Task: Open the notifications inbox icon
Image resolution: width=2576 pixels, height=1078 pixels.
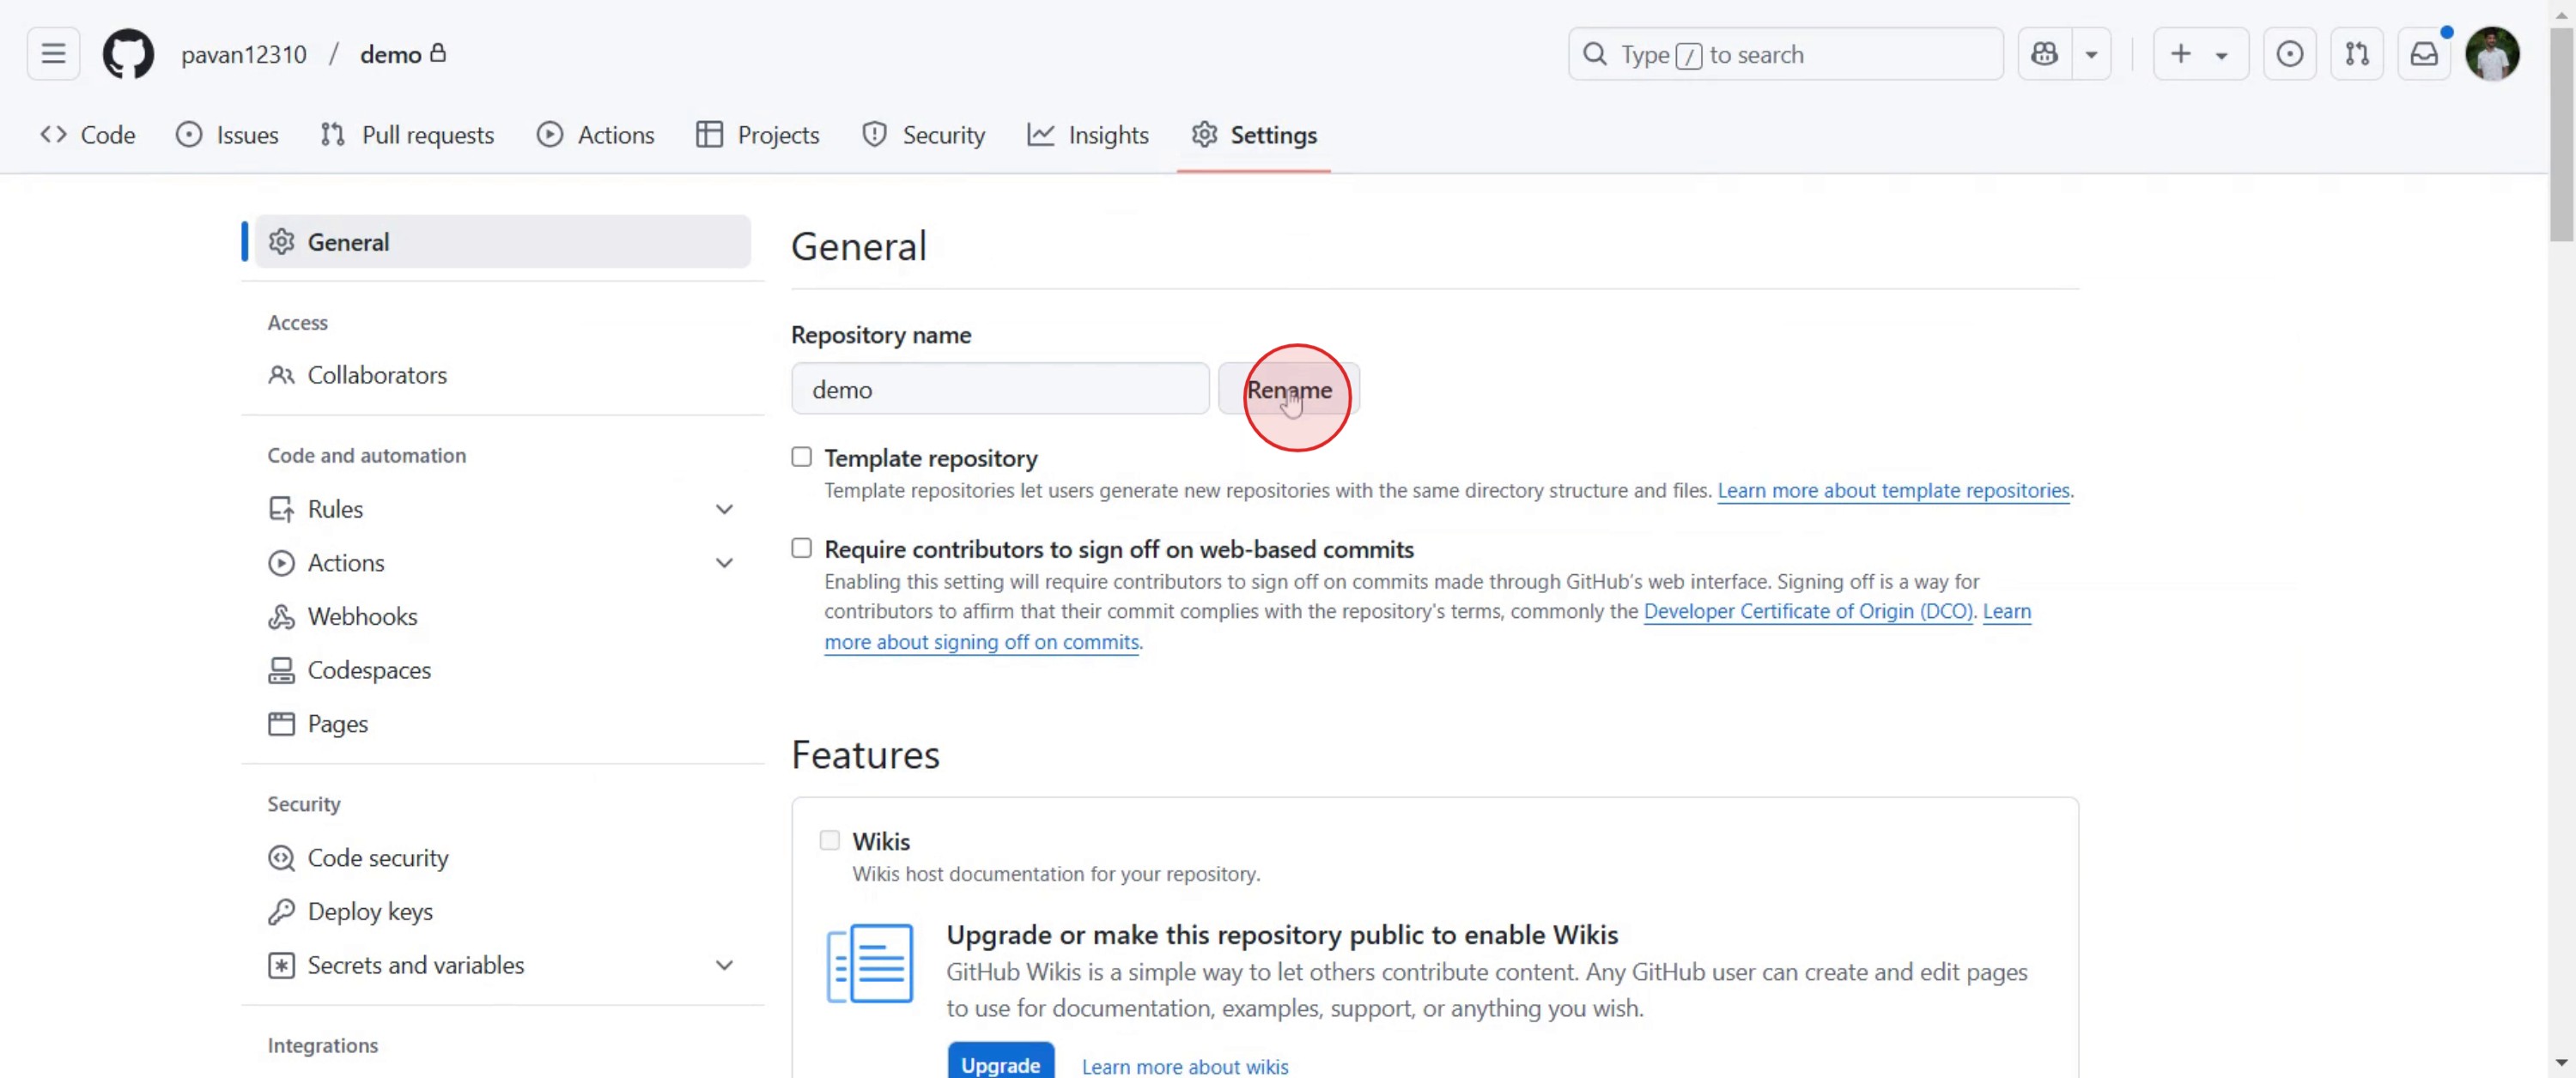Action: pyautogui.click(x=2424, y=54)
